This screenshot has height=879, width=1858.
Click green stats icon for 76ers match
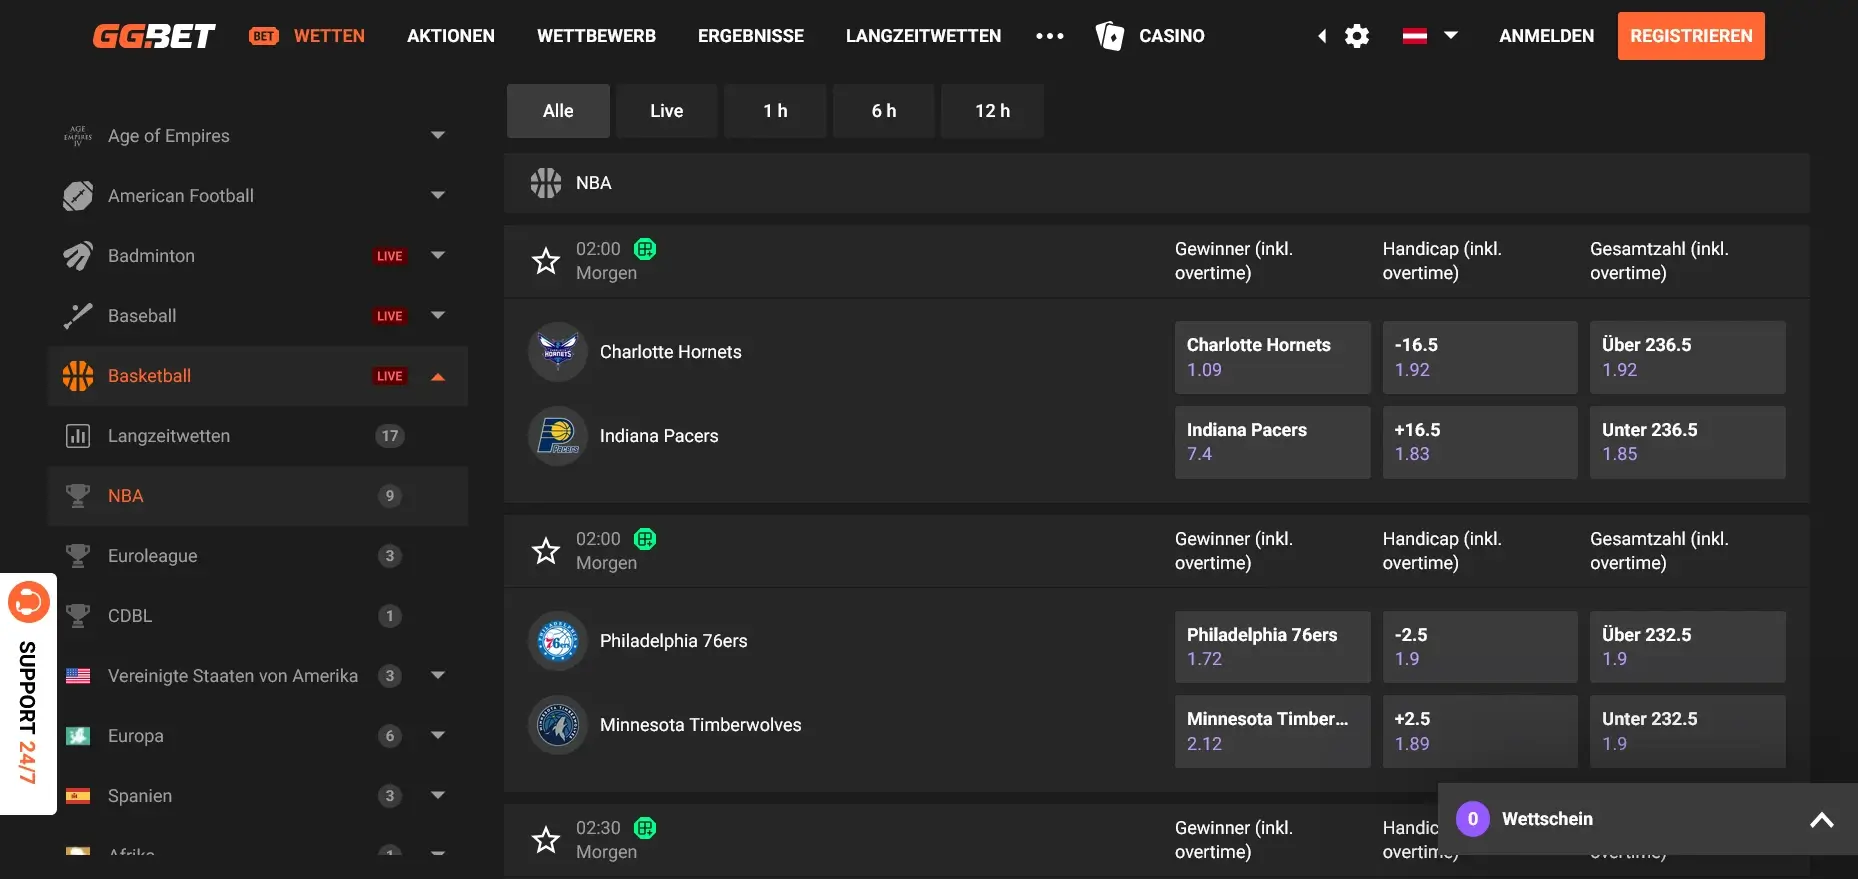tap(646, 539)
